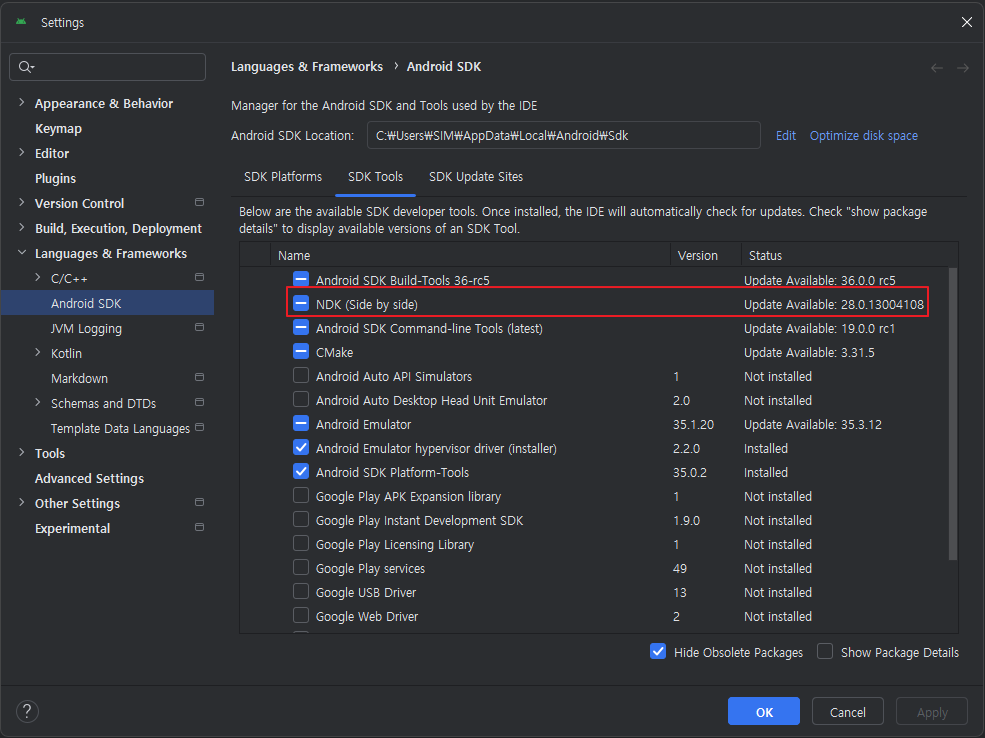Open Advanced Settings page
Screen dimensions: 985x738
pyautogui.click(x=89, y=479)
